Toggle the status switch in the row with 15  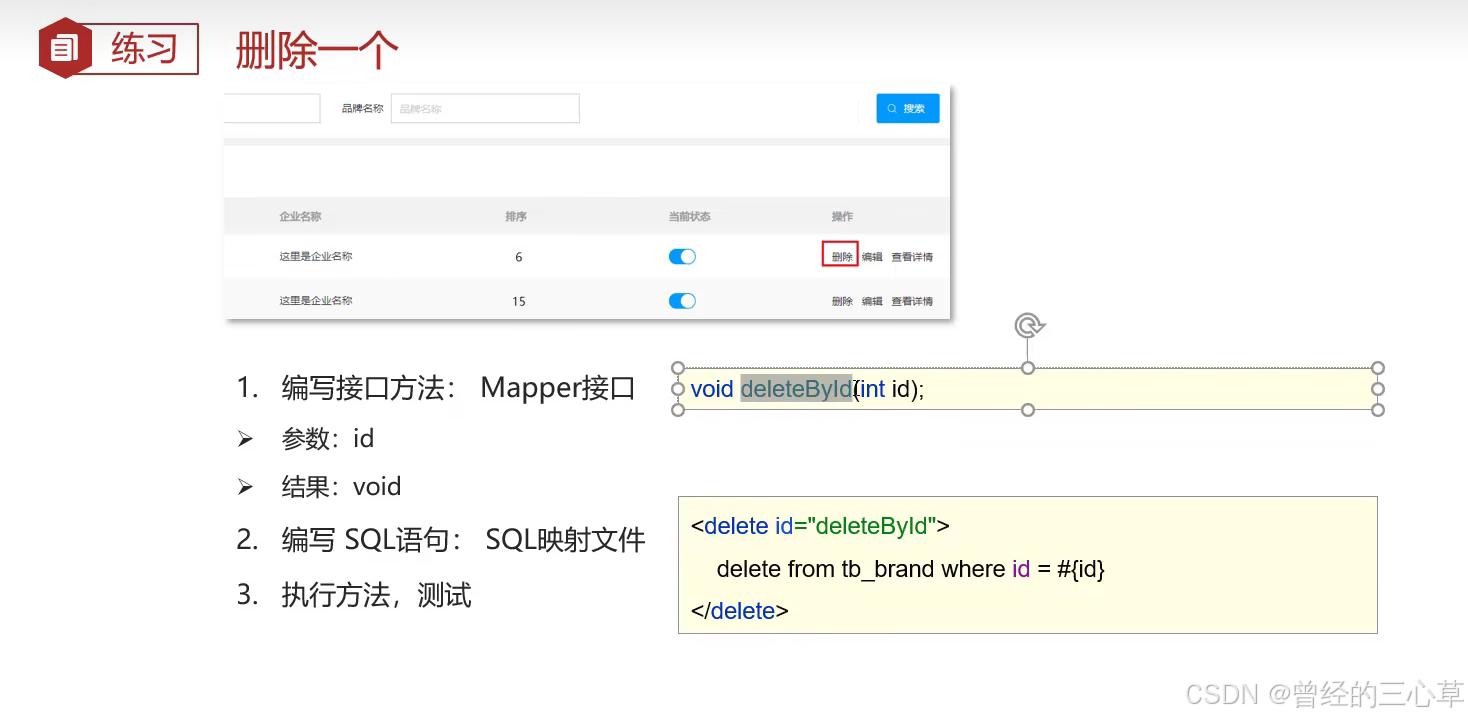(682, 301)
